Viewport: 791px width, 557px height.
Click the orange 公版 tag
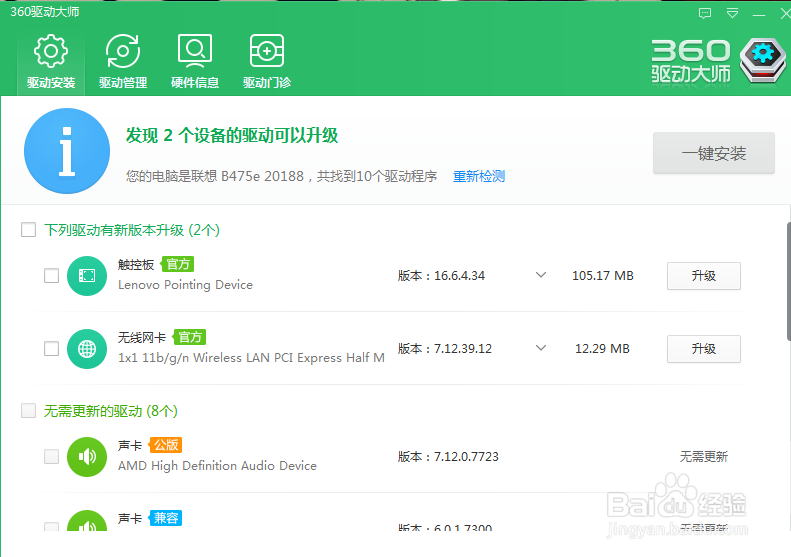(165, 445)
